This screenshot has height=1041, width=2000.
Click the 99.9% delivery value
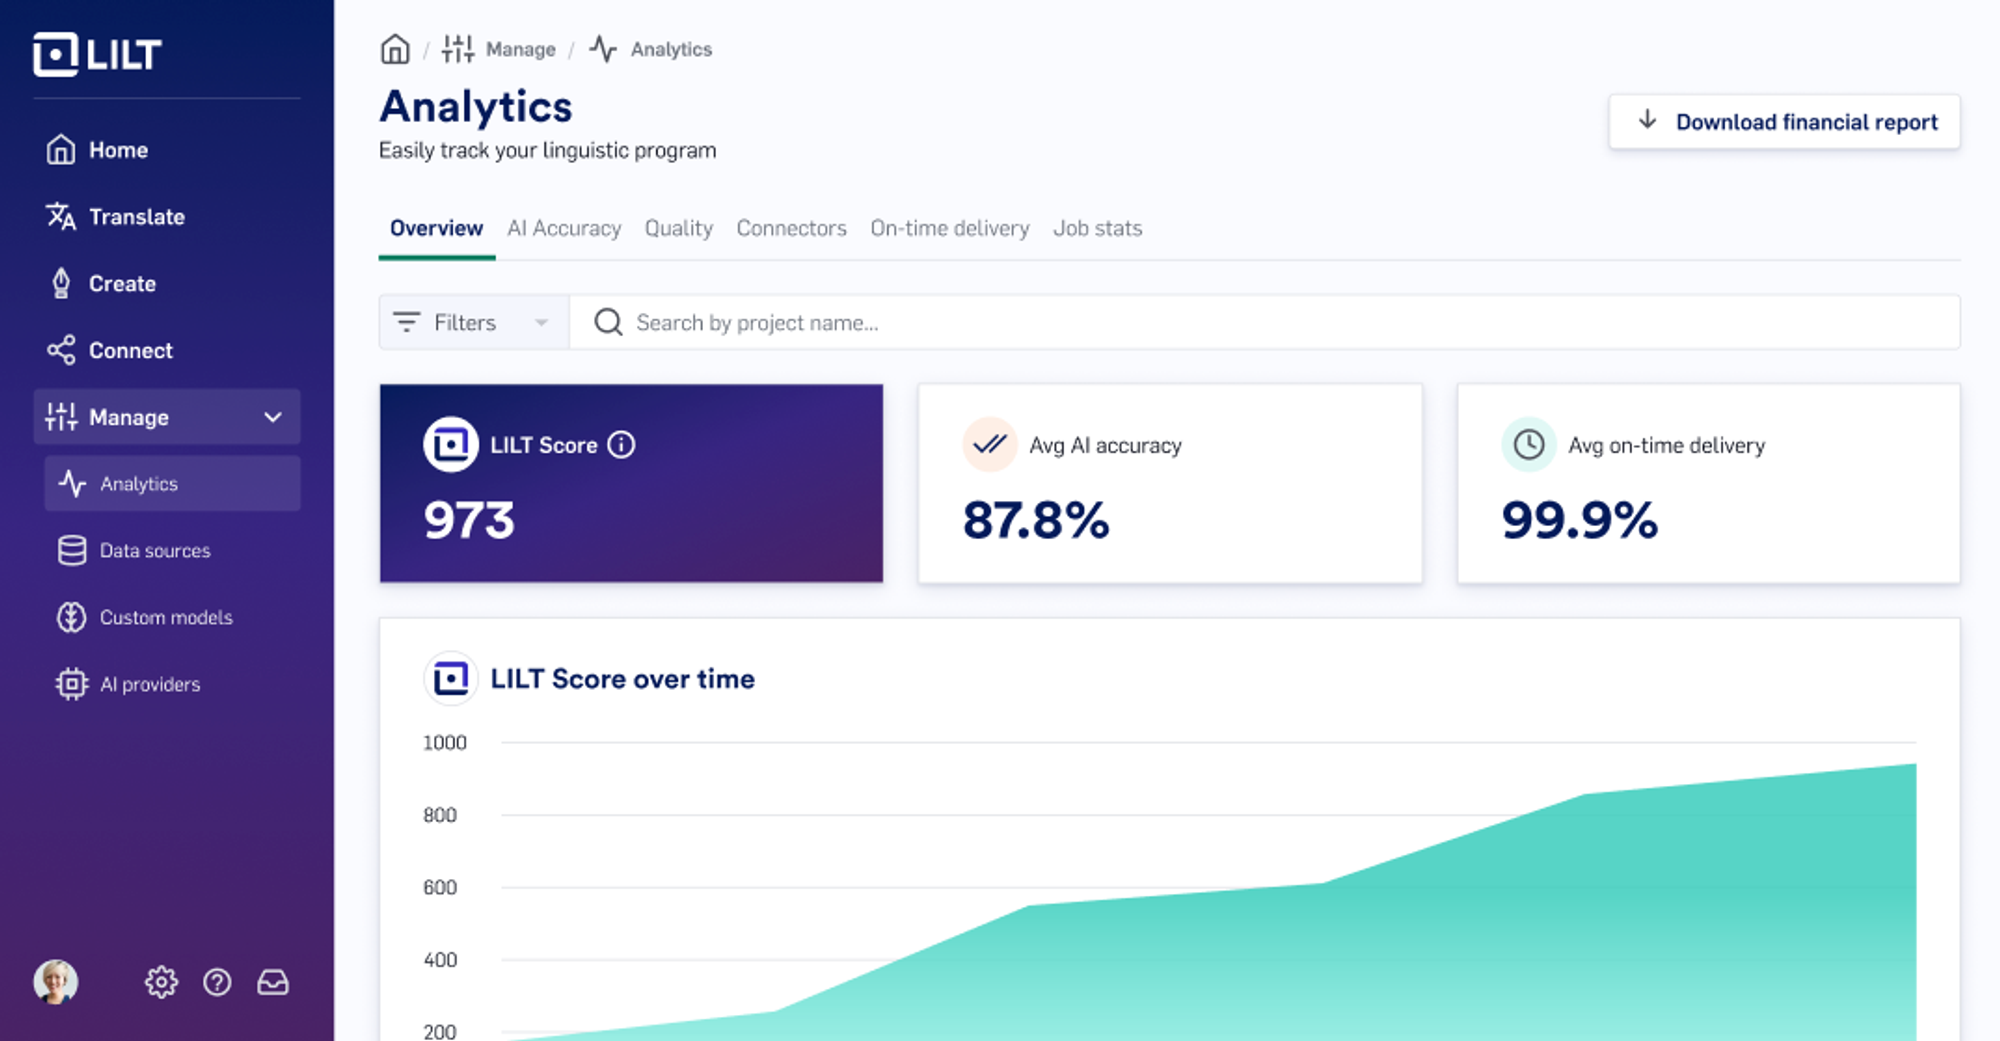(x=1580, y=521)
